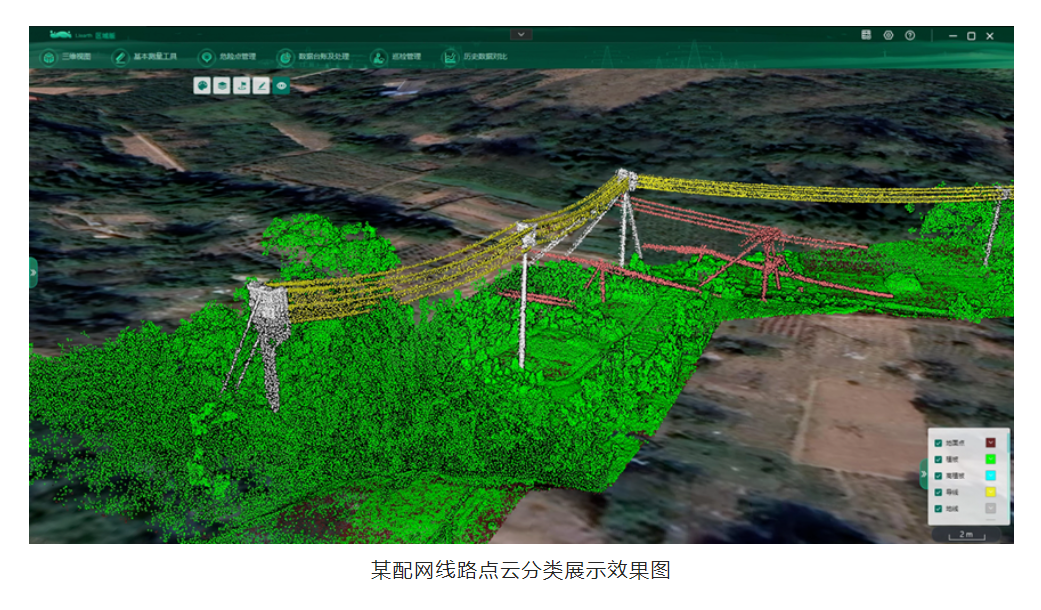This screenshot has height=610, width=1041.
Task: Click the help question mark icon
Action: (910, 35)
